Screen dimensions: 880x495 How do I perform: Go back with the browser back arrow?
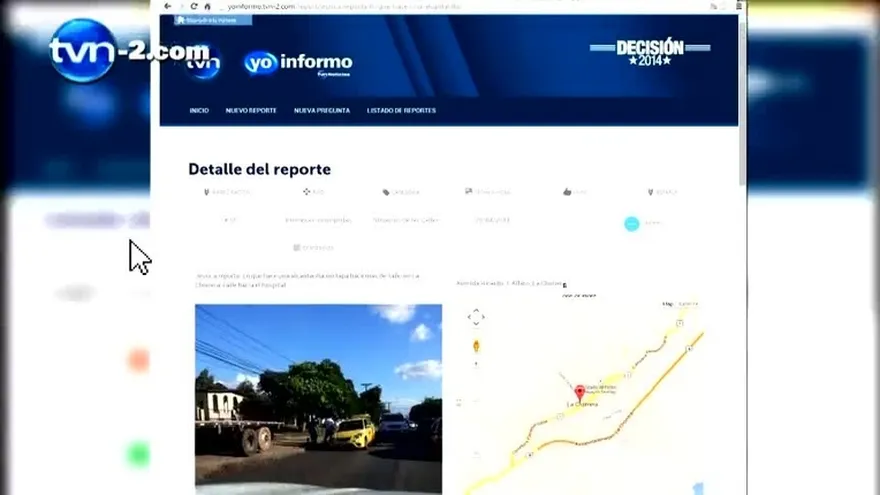tap(168, 6)
